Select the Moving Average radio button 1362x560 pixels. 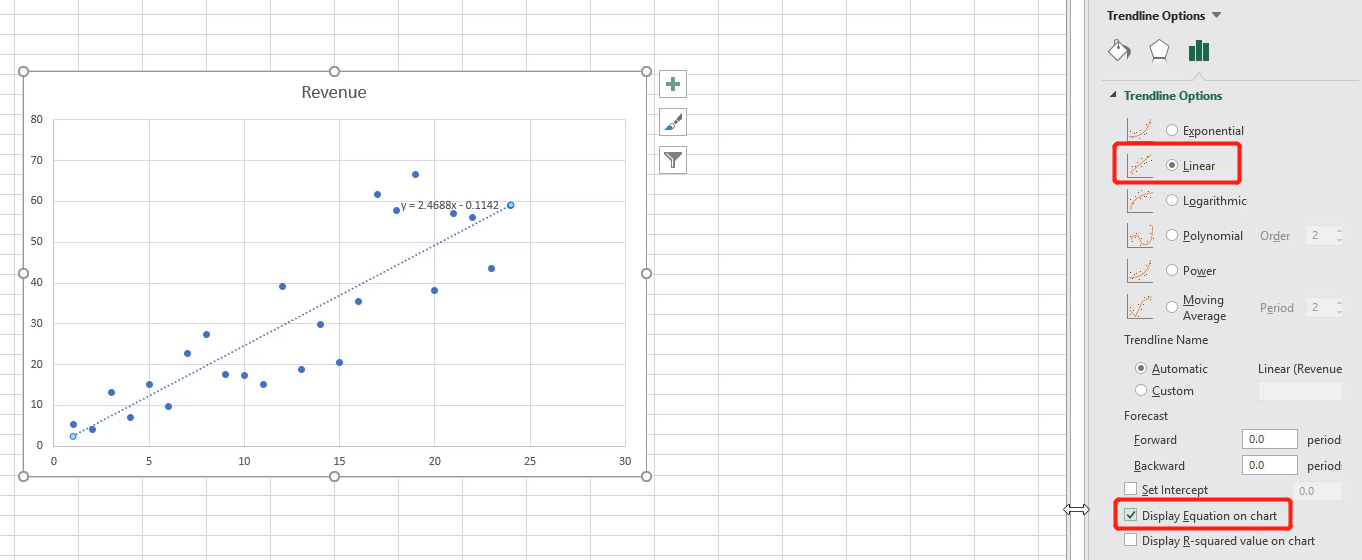(x=1172, y=307)
